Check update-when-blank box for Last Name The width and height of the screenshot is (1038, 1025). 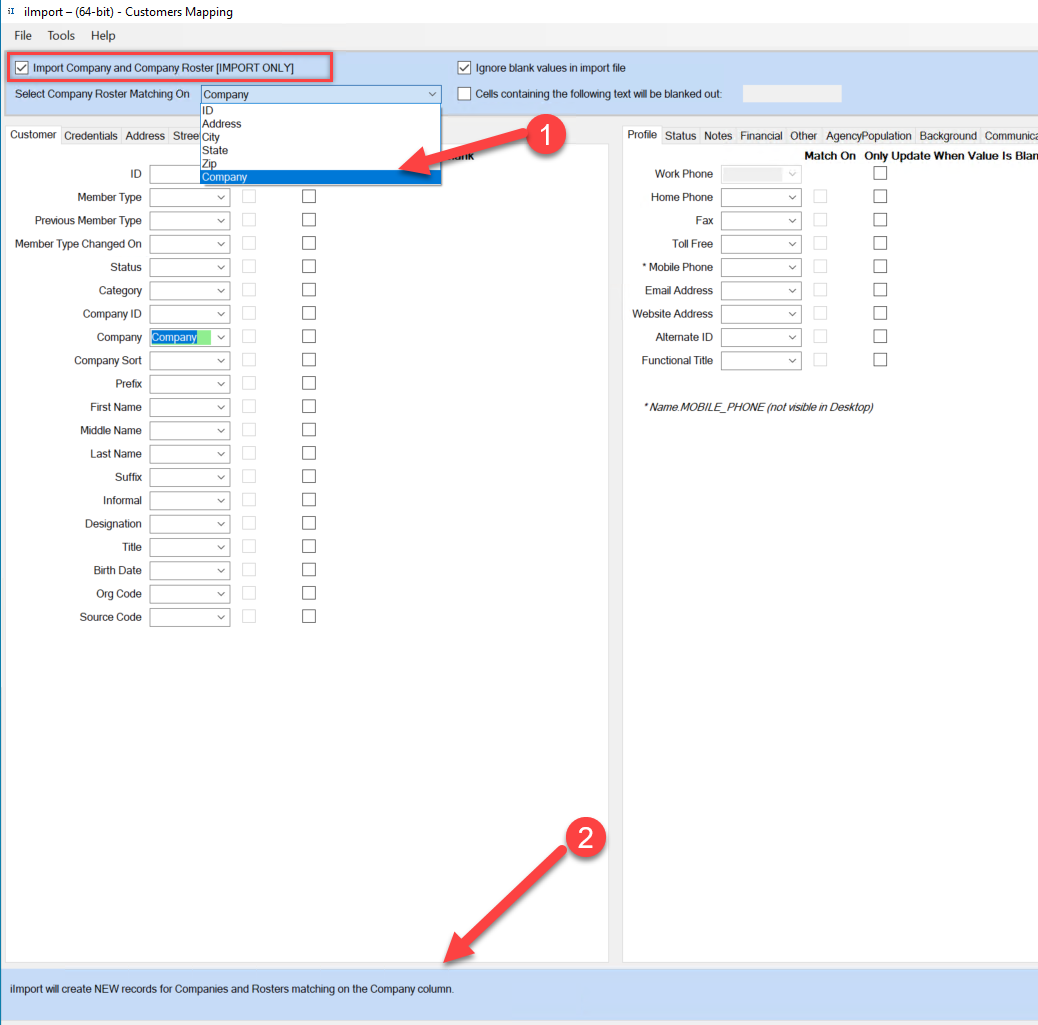tap(309, 454)
